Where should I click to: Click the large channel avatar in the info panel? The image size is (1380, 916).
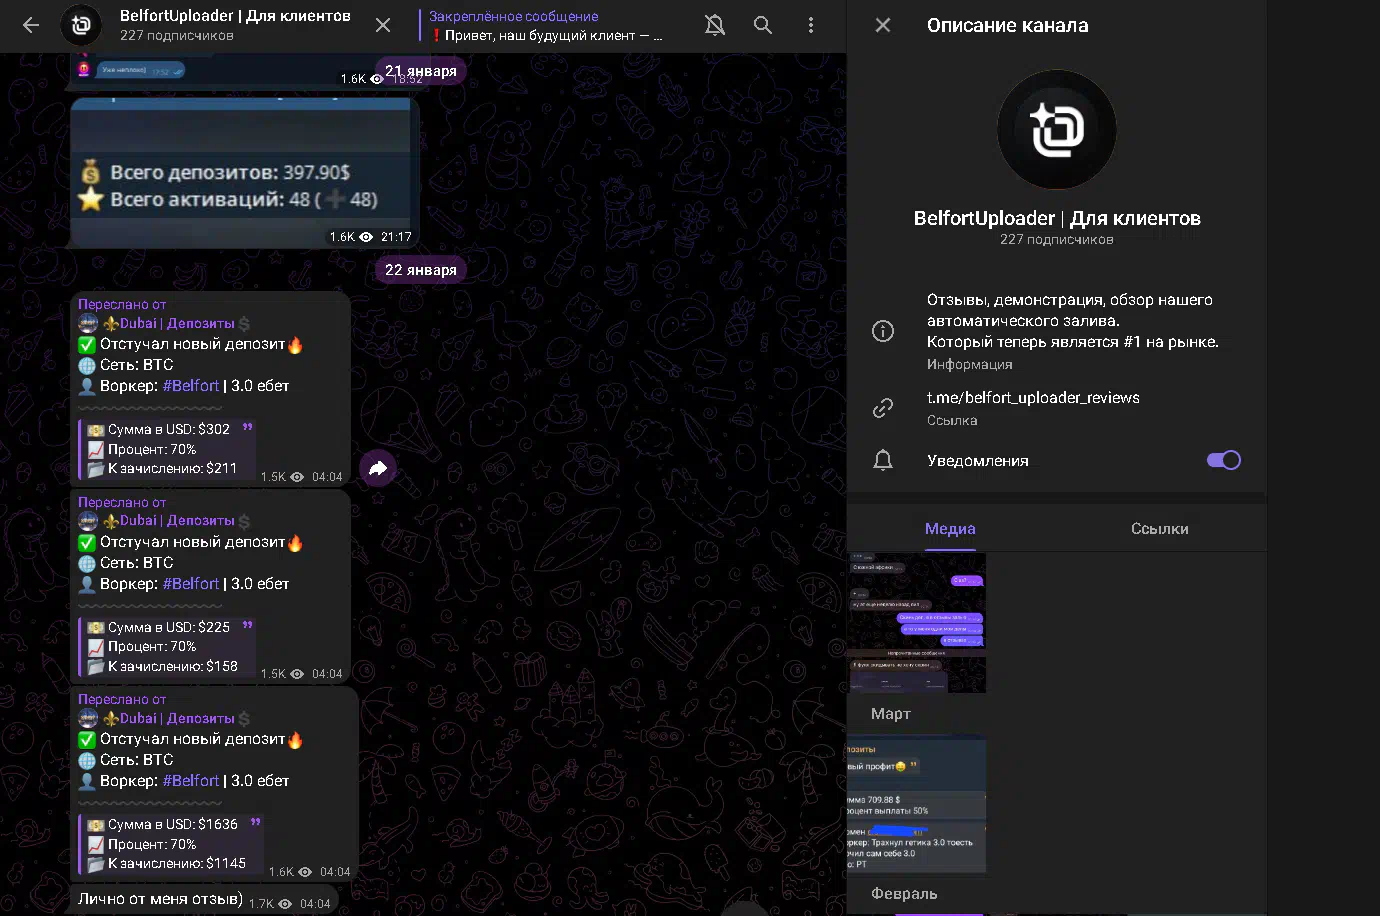click(x=1057, y=129)
